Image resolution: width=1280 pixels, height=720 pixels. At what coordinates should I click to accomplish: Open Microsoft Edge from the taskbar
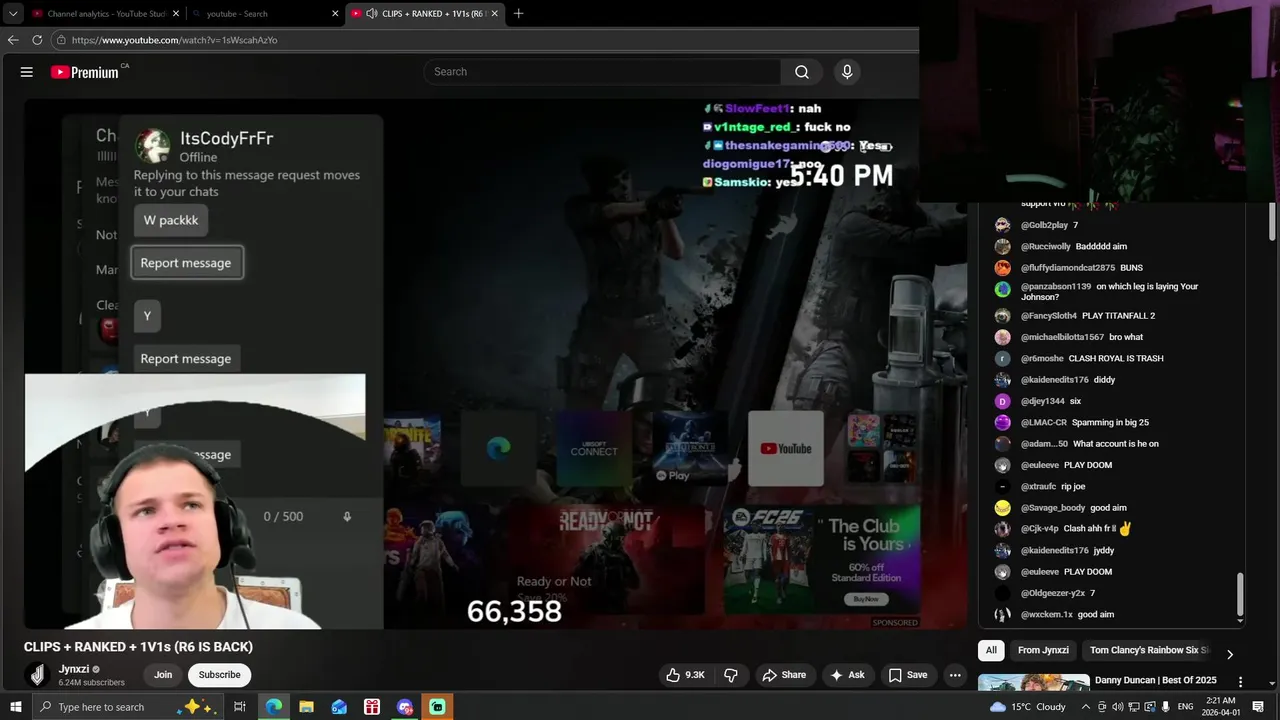point(273,707)
